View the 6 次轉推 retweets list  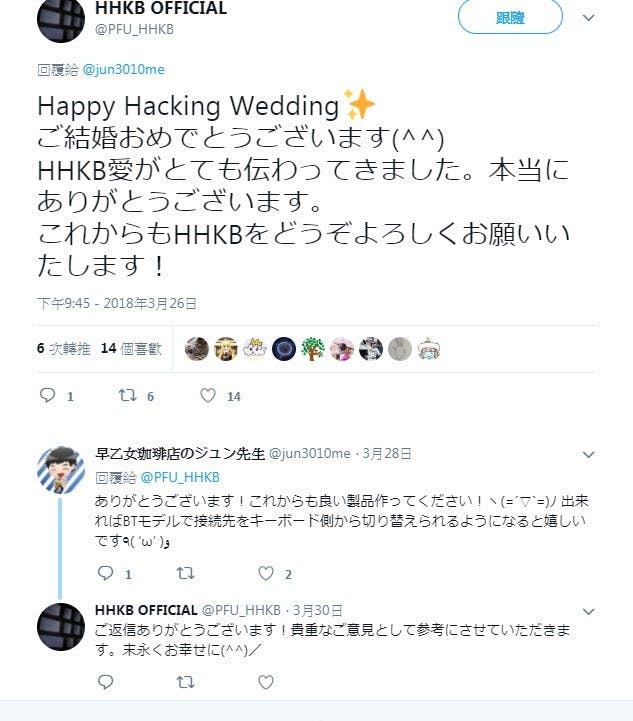coord(64,349)
